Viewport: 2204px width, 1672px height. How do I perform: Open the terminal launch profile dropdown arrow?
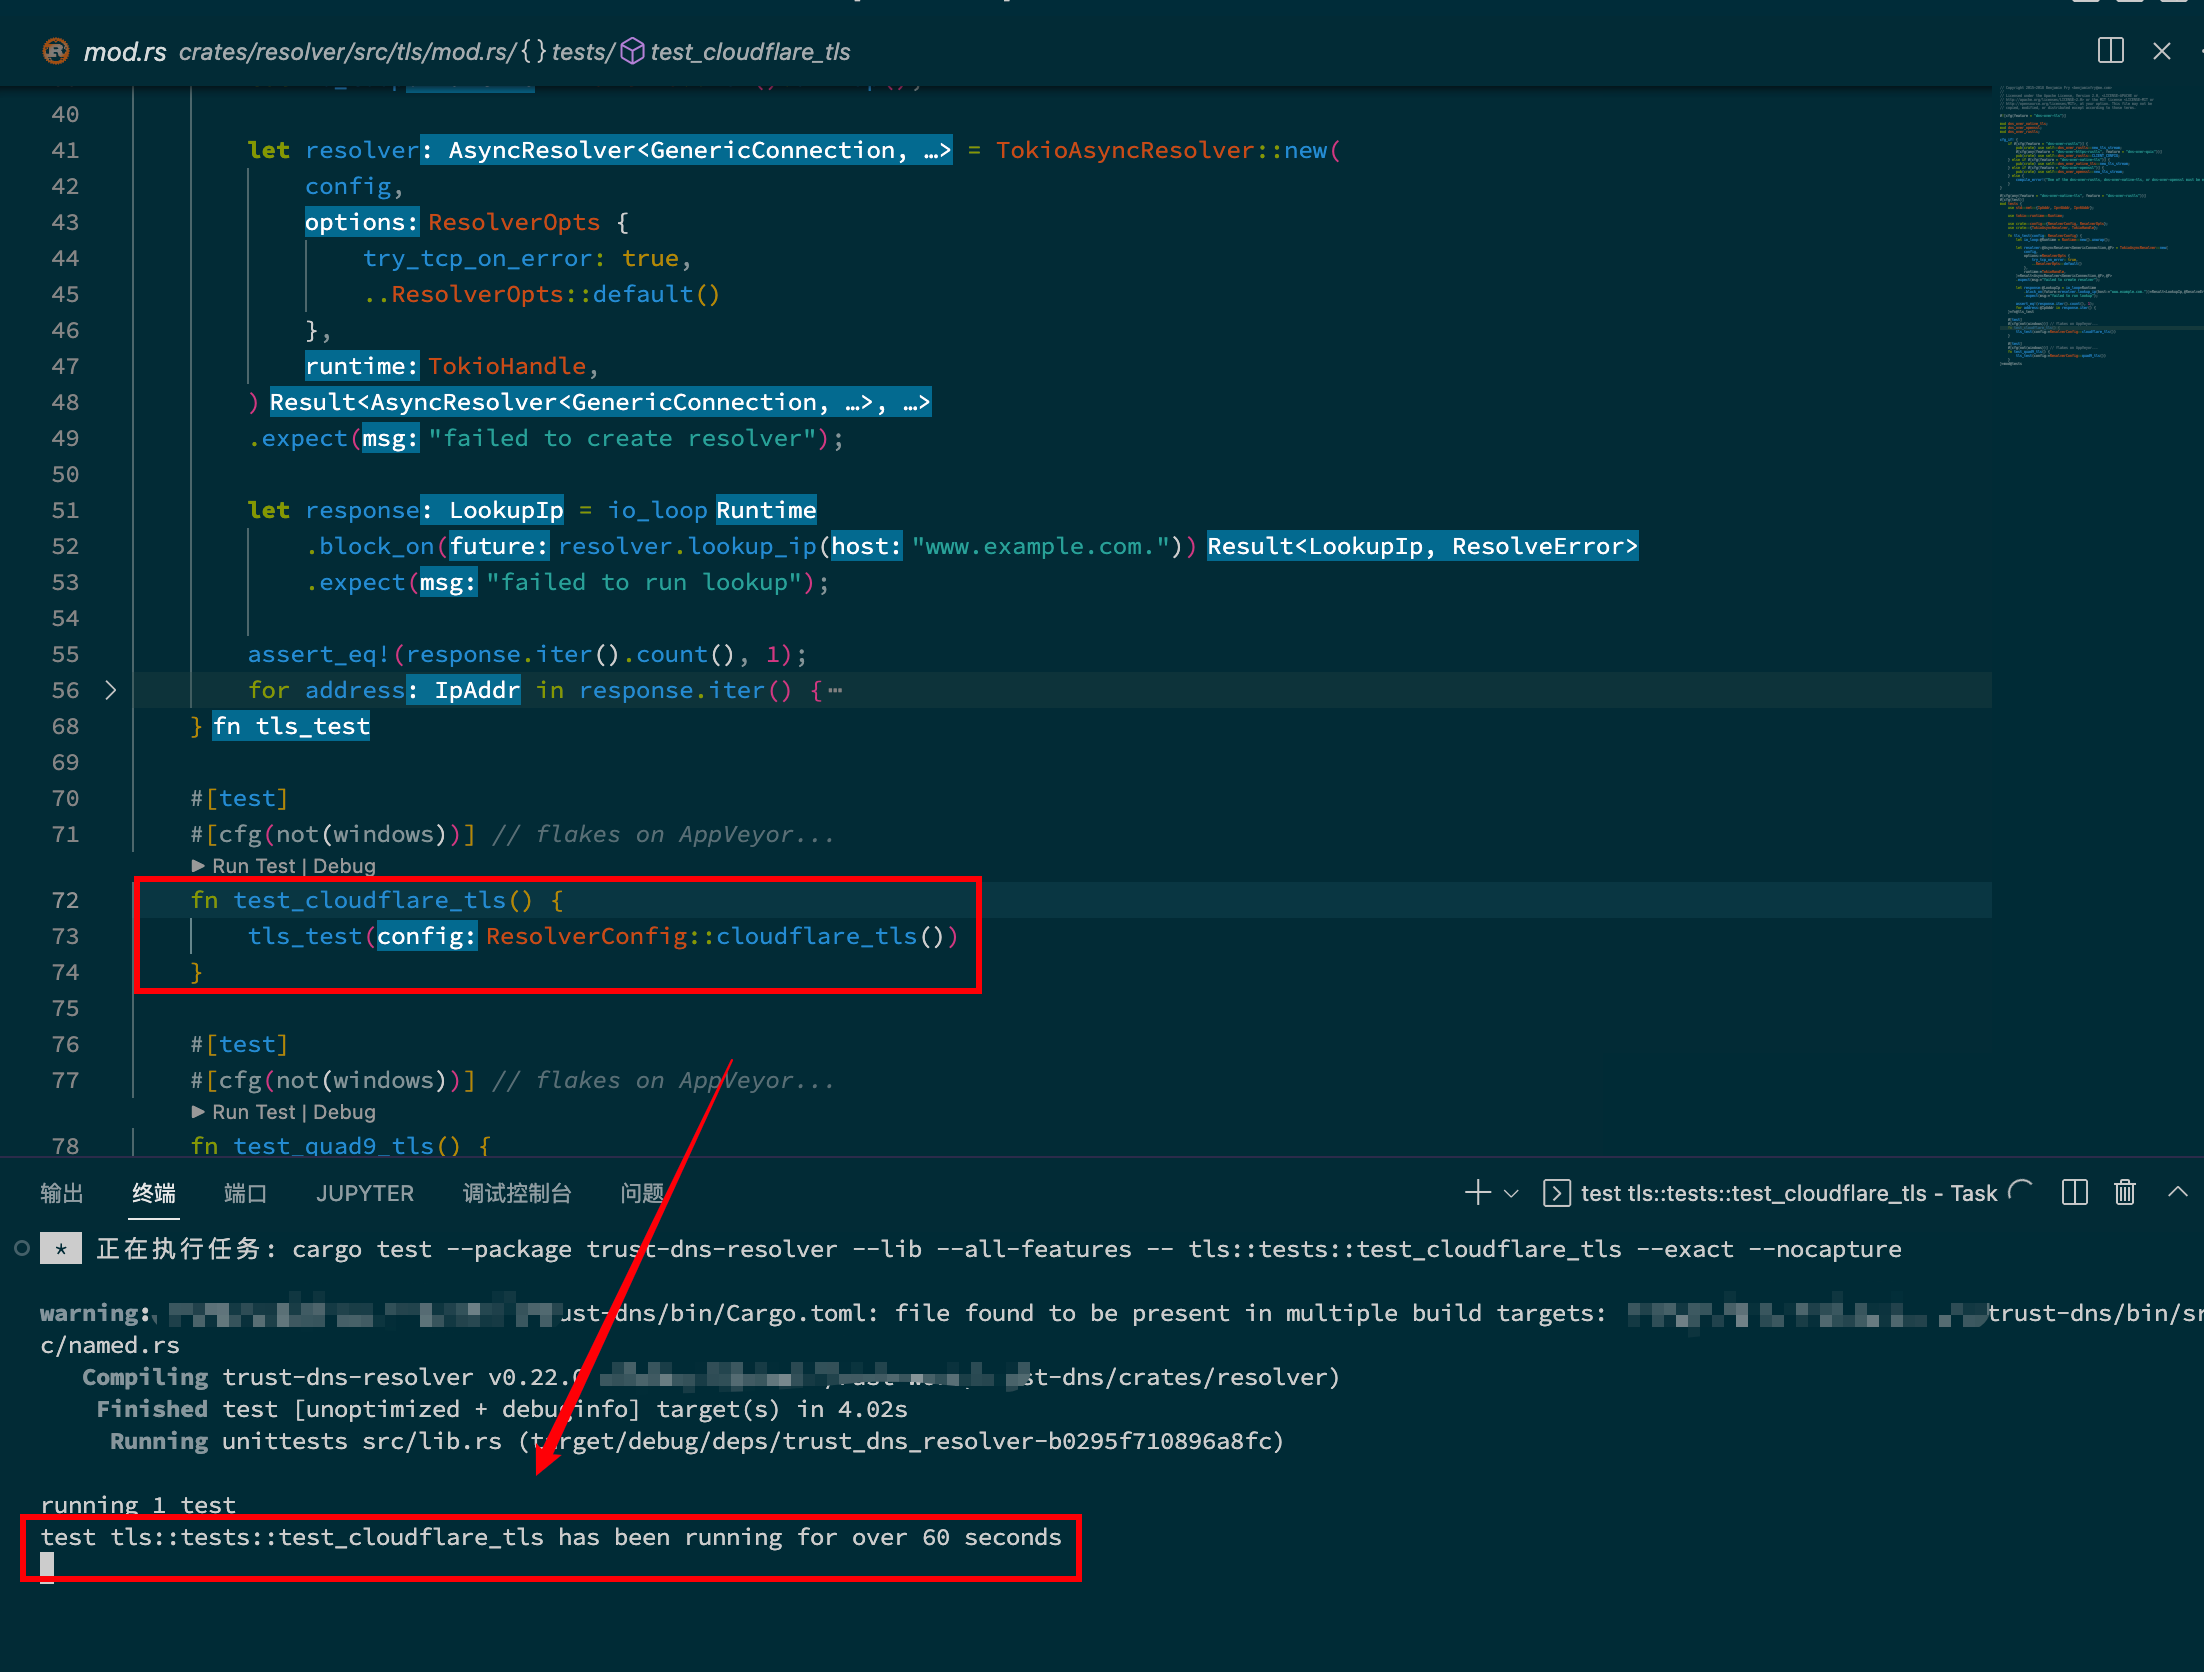[x=1512, y=1193]
